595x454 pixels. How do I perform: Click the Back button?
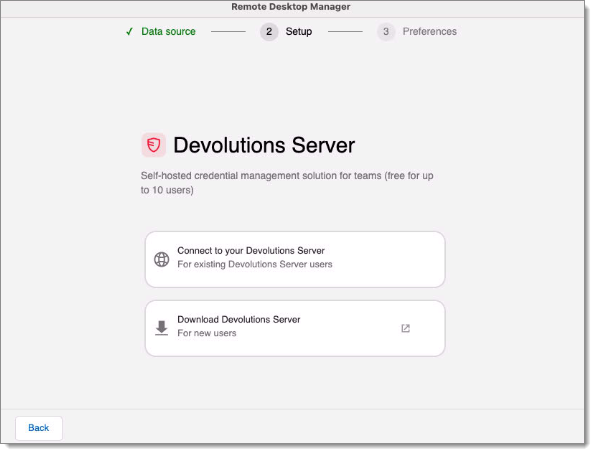tap(39, 428)
